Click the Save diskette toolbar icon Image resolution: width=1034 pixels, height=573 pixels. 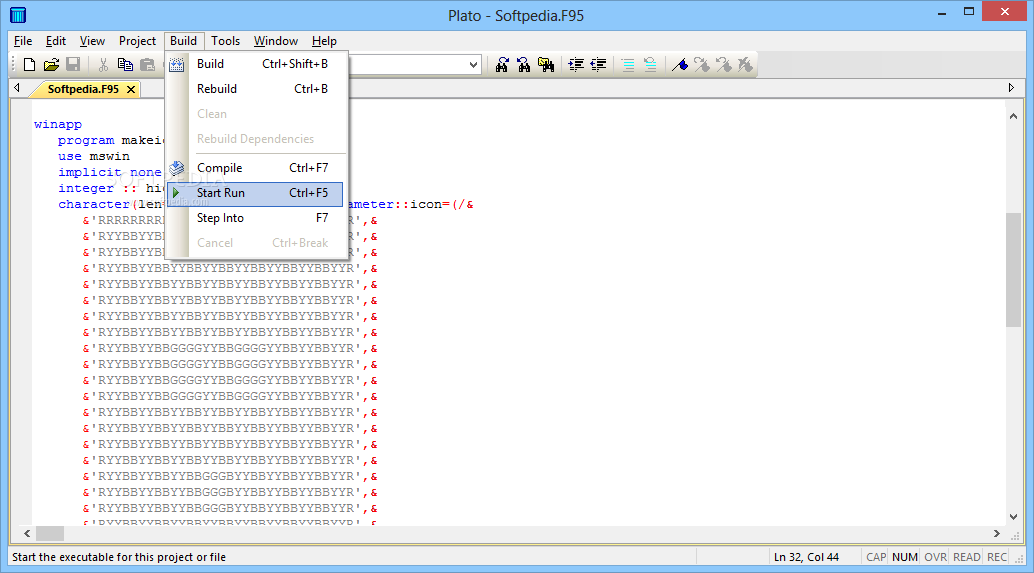coord(73,65)
